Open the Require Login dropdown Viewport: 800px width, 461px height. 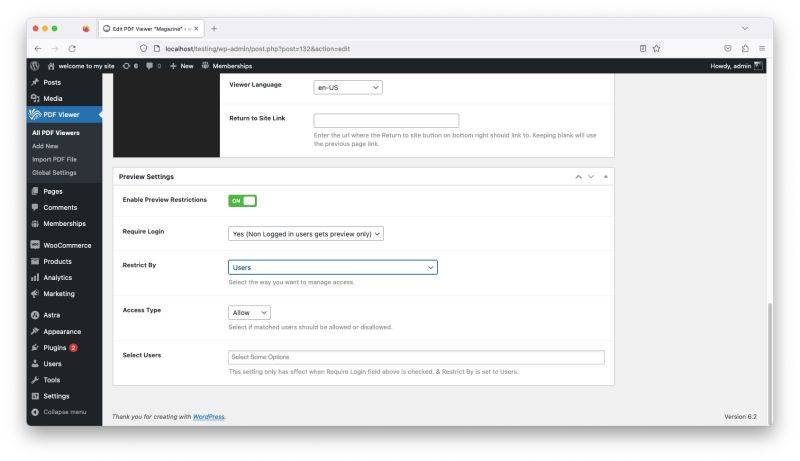[x=306, y=234]
